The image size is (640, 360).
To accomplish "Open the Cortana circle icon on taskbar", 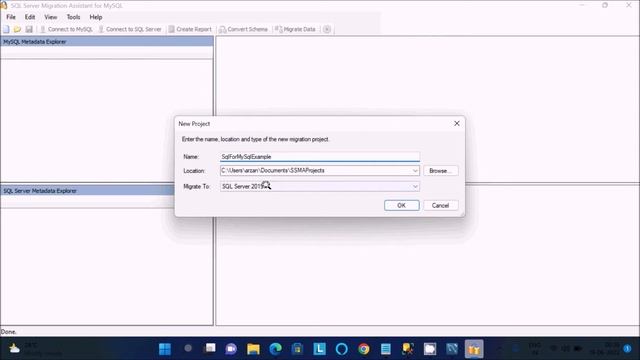I will tap(342, 349).
